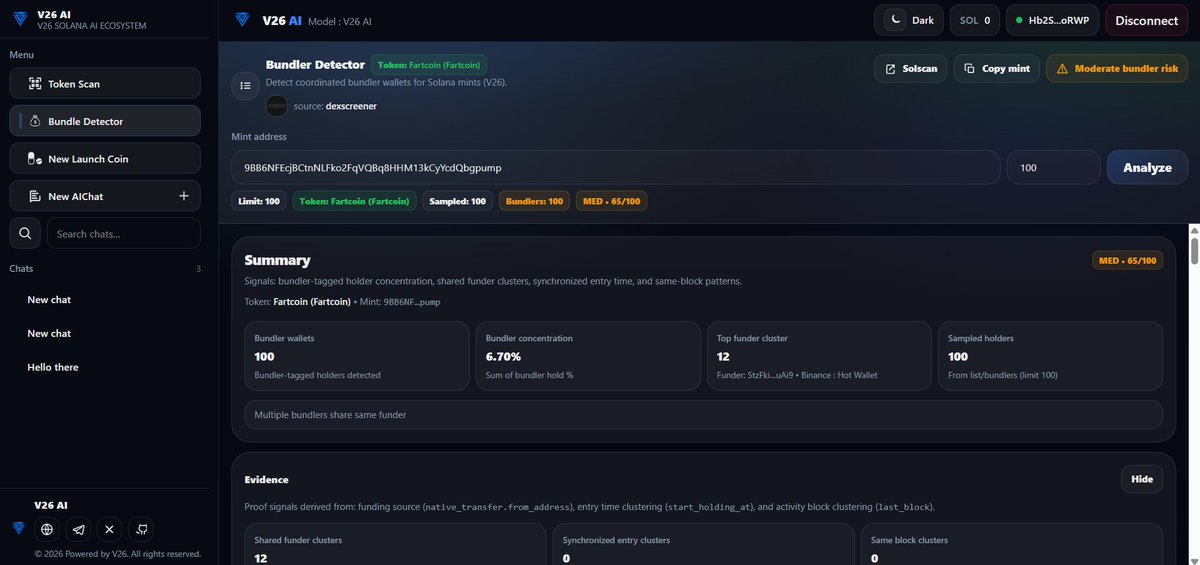This screenshot has height=565, width=1200.
Task: Click the Multiple bundlers share same funder note
Action: point(704,414)
